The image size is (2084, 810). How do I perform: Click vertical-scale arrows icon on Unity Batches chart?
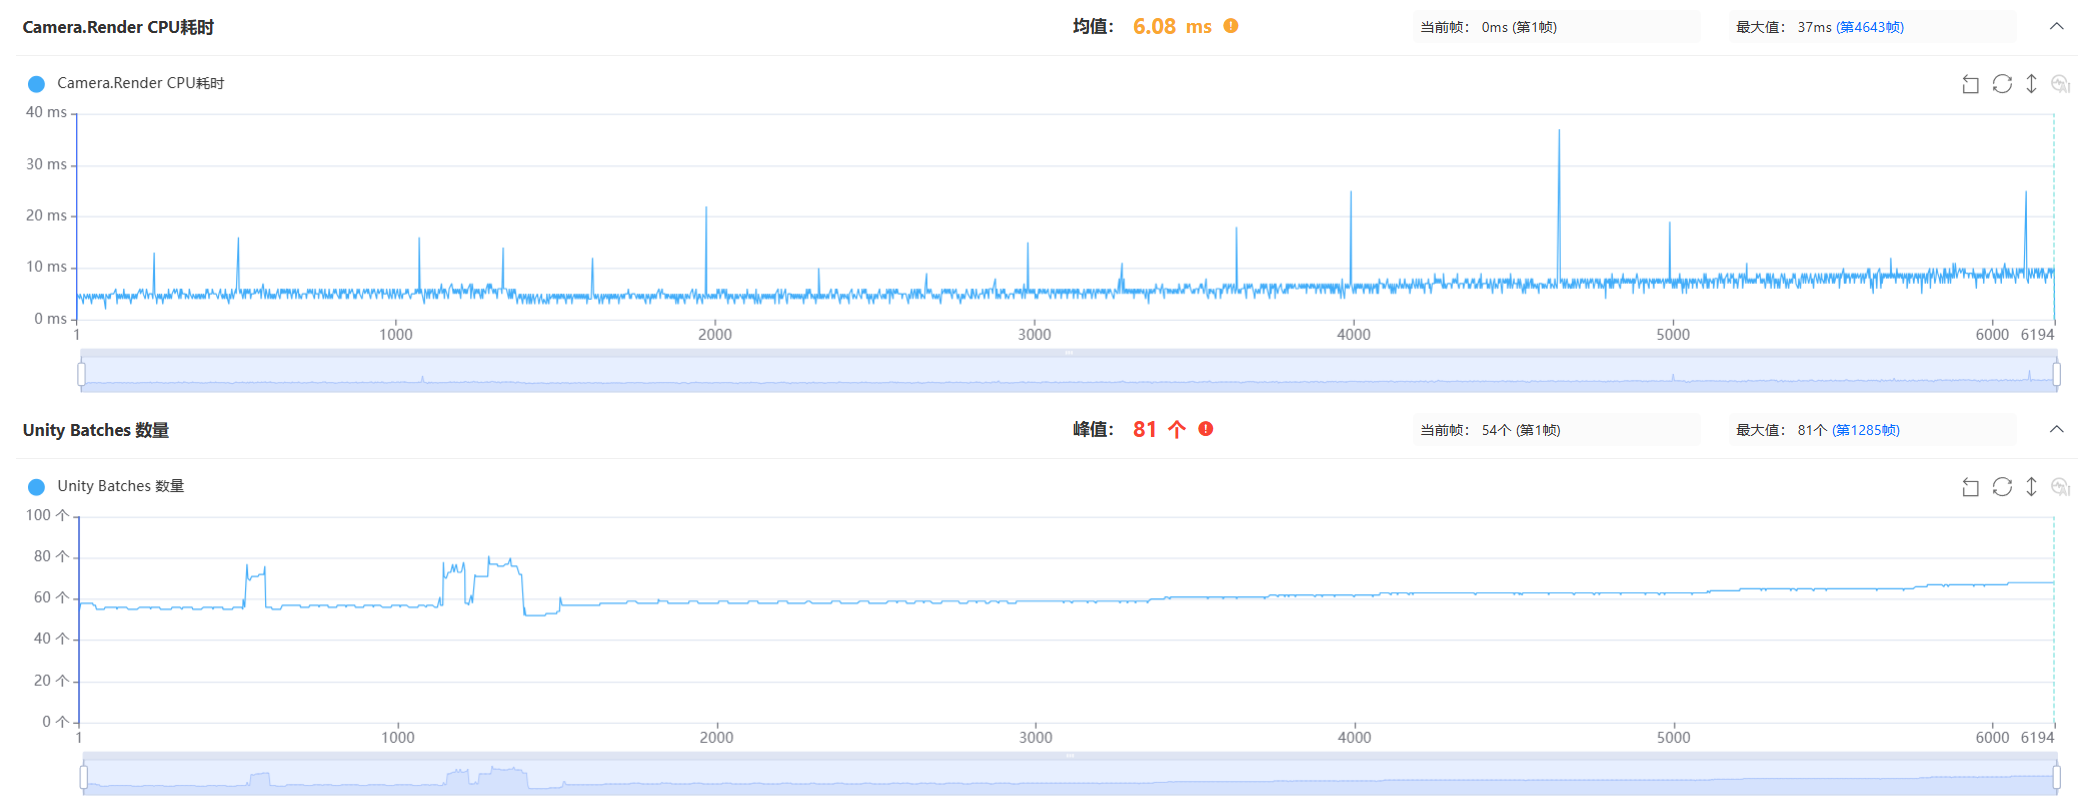coord(2031,487)
